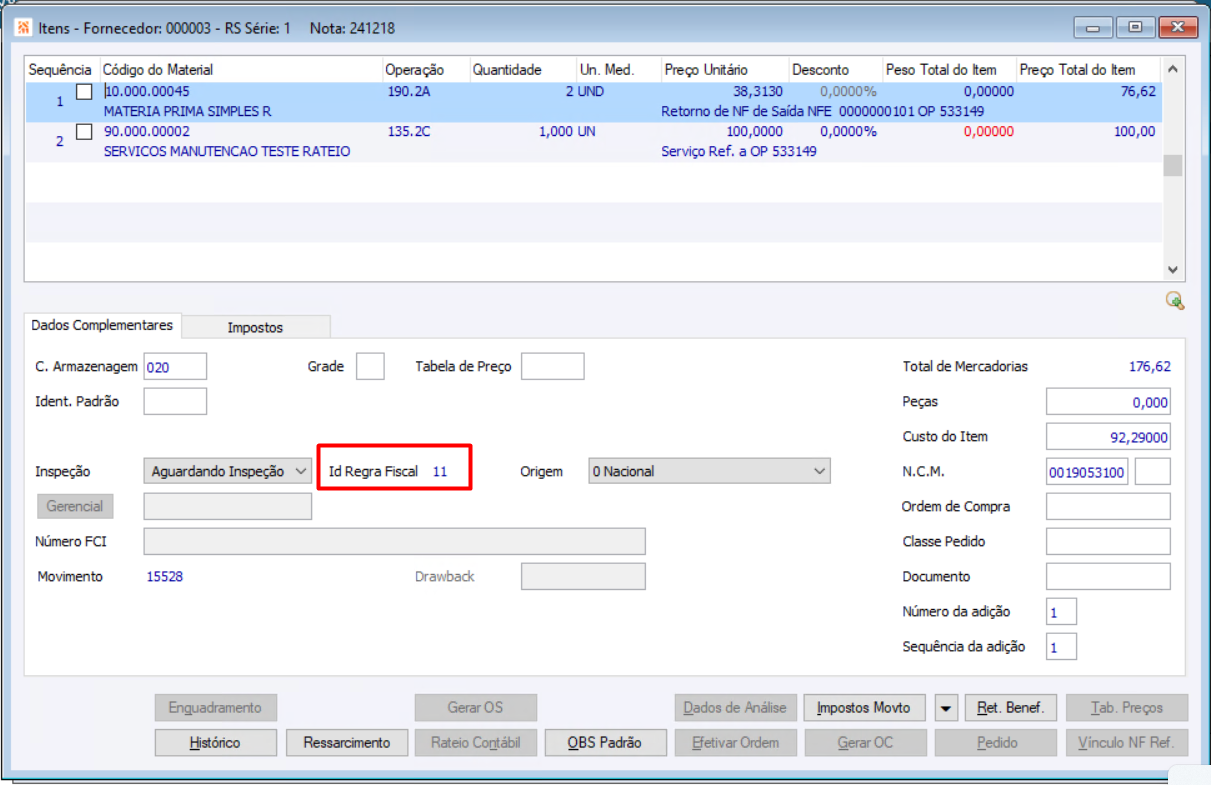
Task: Click the Peças input field
Action: (x=1108, y=402)
